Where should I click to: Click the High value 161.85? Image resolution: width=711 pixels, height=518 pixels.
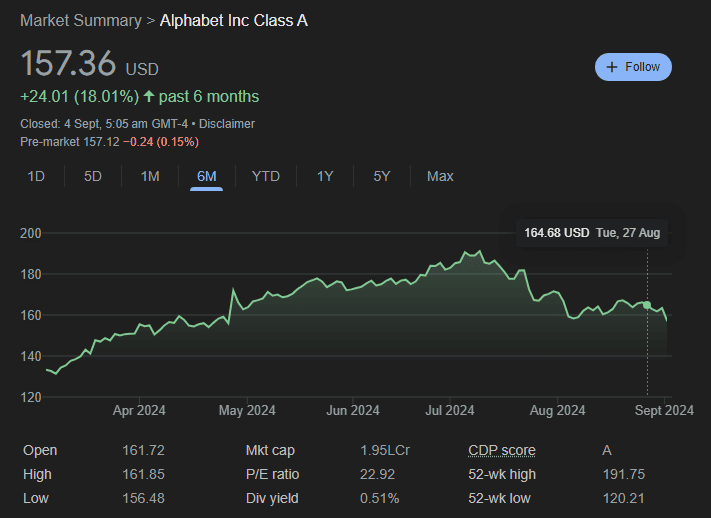[143, 474]
